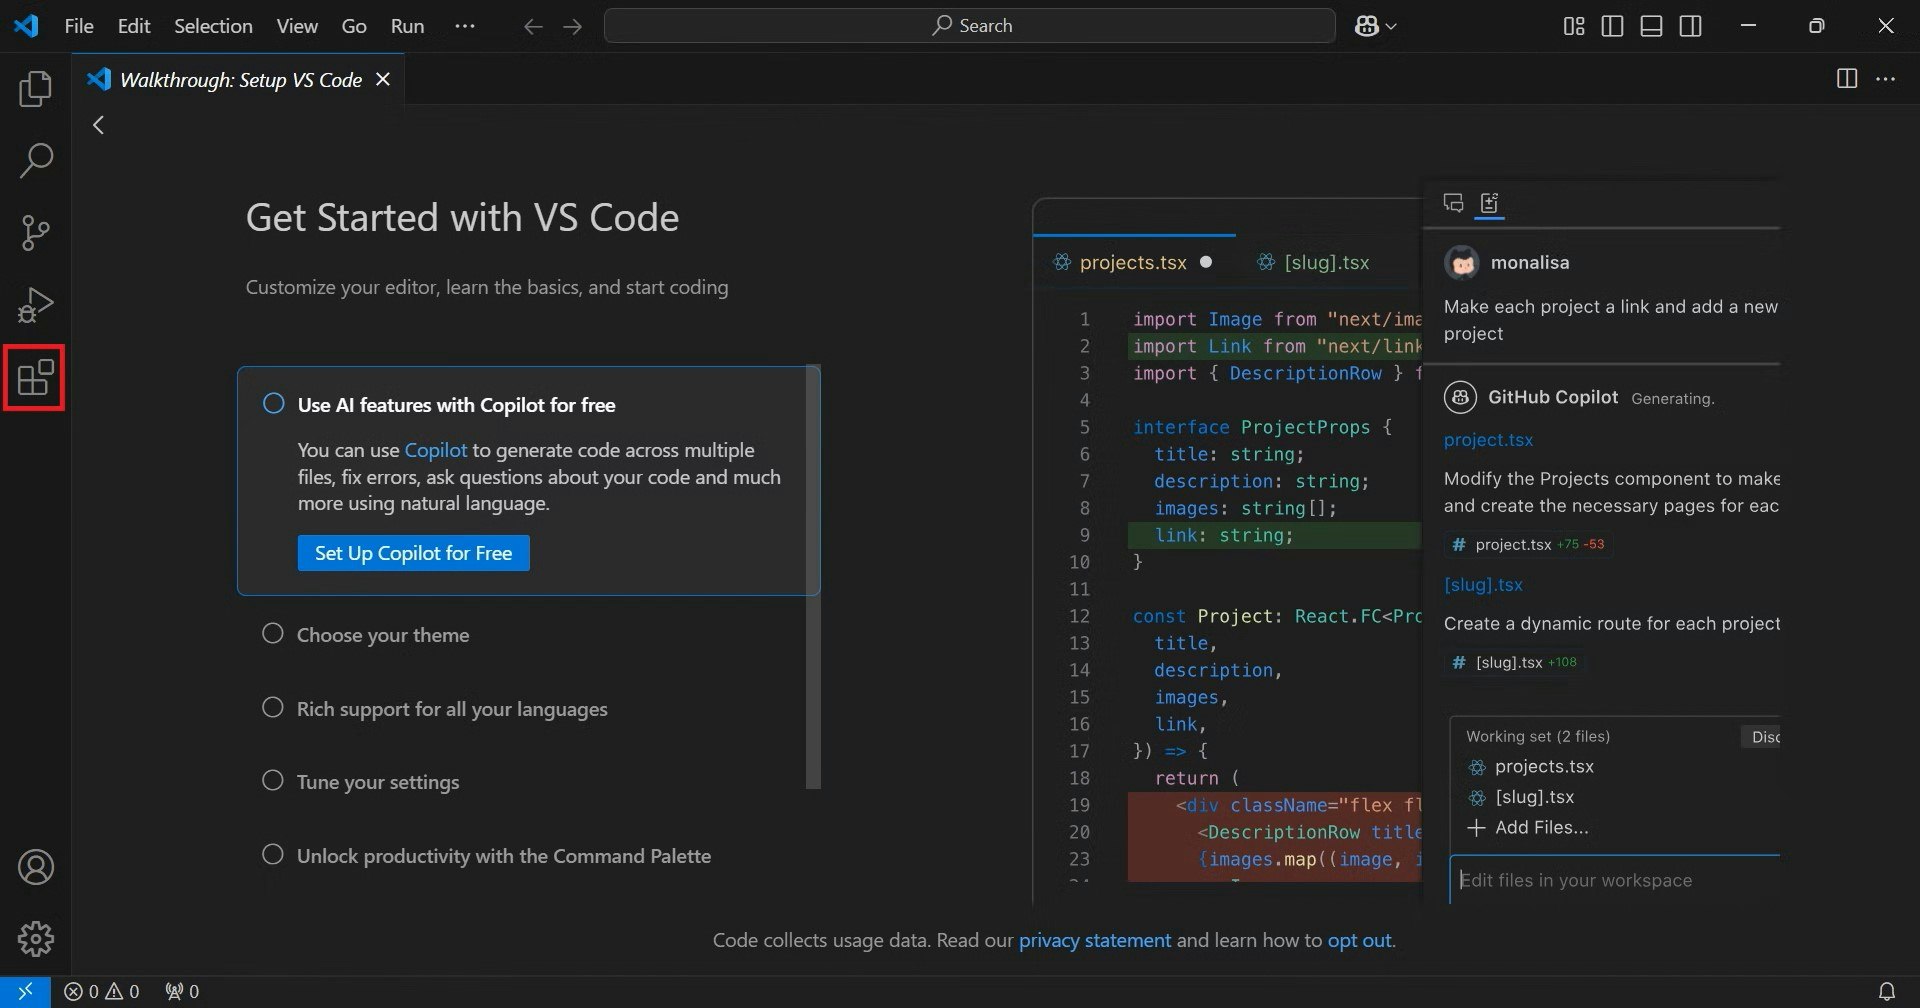
Task: Open the Selection menu
Action: coord(213,26)
